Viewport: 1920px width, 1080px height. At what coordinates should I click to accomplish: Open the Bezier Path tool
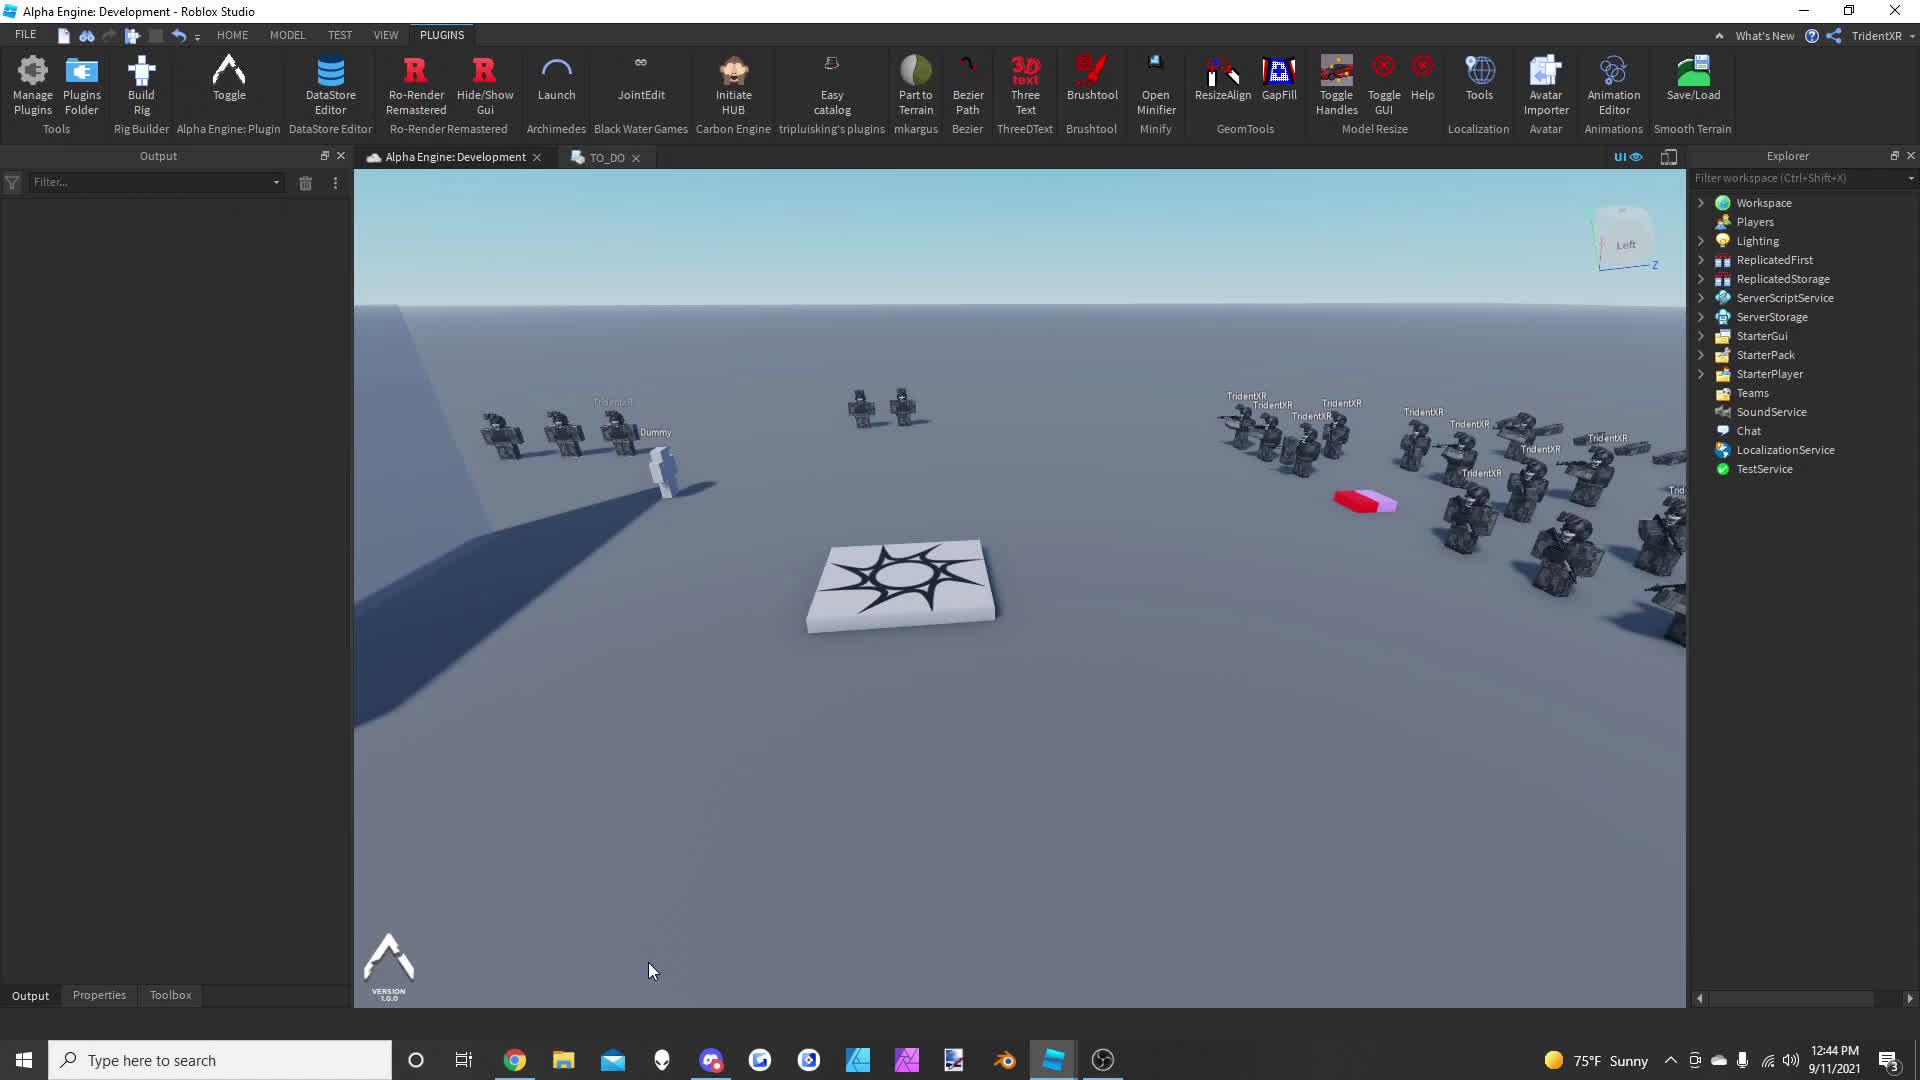(967, 85)
